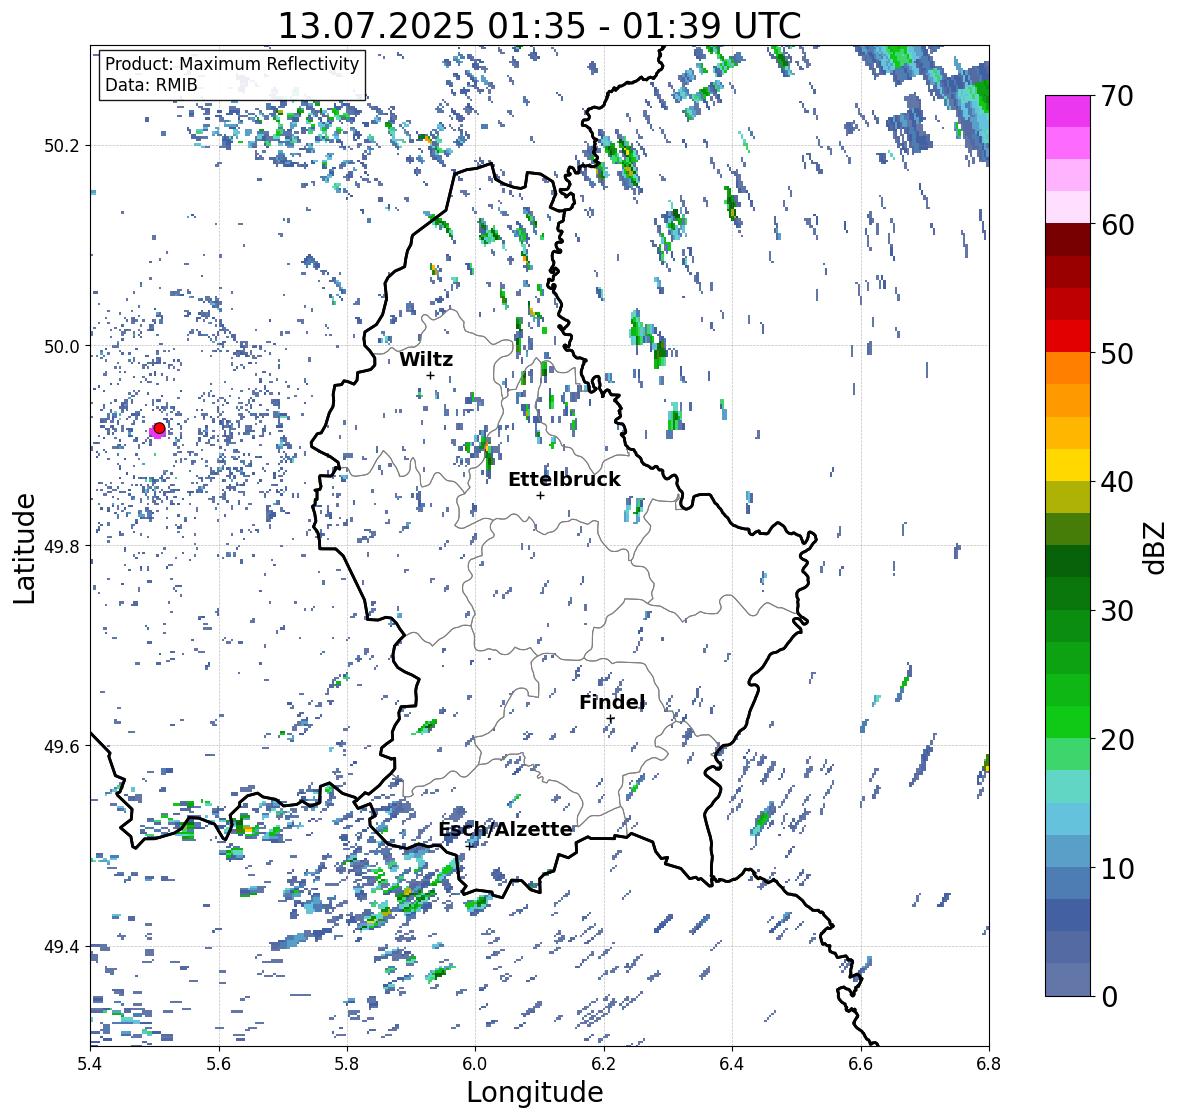Click longitude tick label 6.8

[x=989, y=1063]
